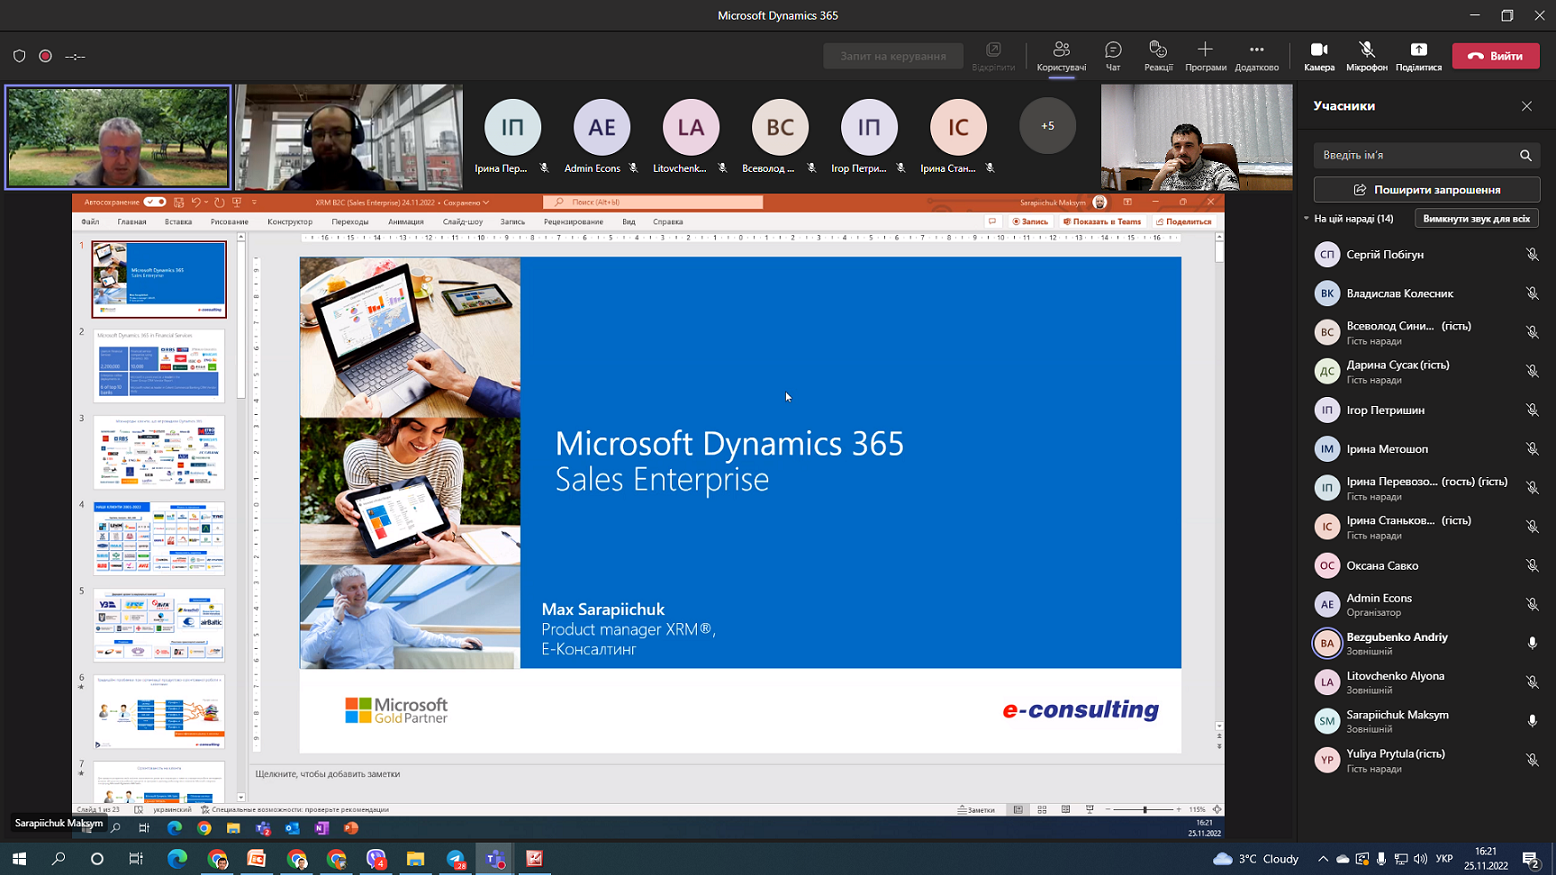The width and height of the screenshot is (1556, 875).
Task: Toggle microphone for Bezgubenko Andriy
Action: 1531,643
